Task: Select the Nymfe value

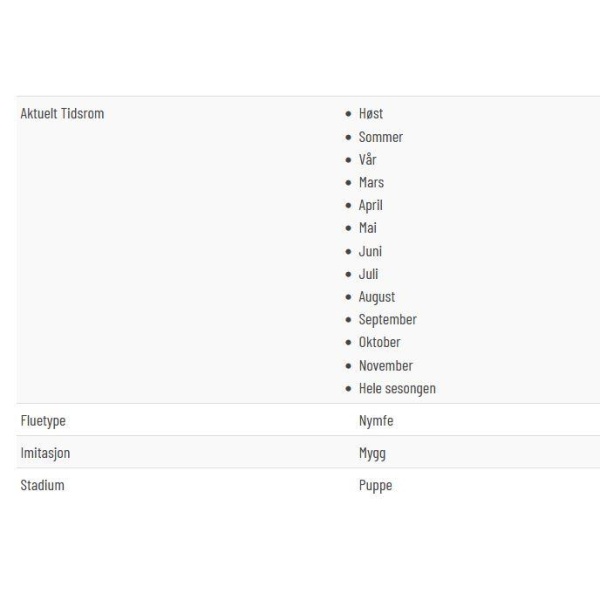Action: 376,421
